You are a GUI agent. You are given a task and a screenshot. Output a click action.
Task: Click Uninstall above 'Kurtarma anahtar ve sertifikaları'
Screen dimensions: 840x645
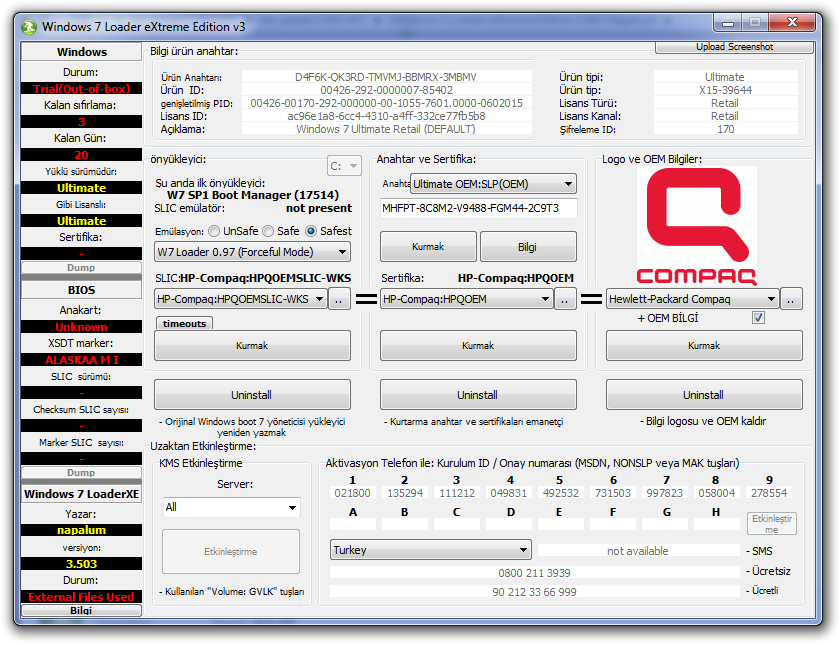tap(478, 395)
